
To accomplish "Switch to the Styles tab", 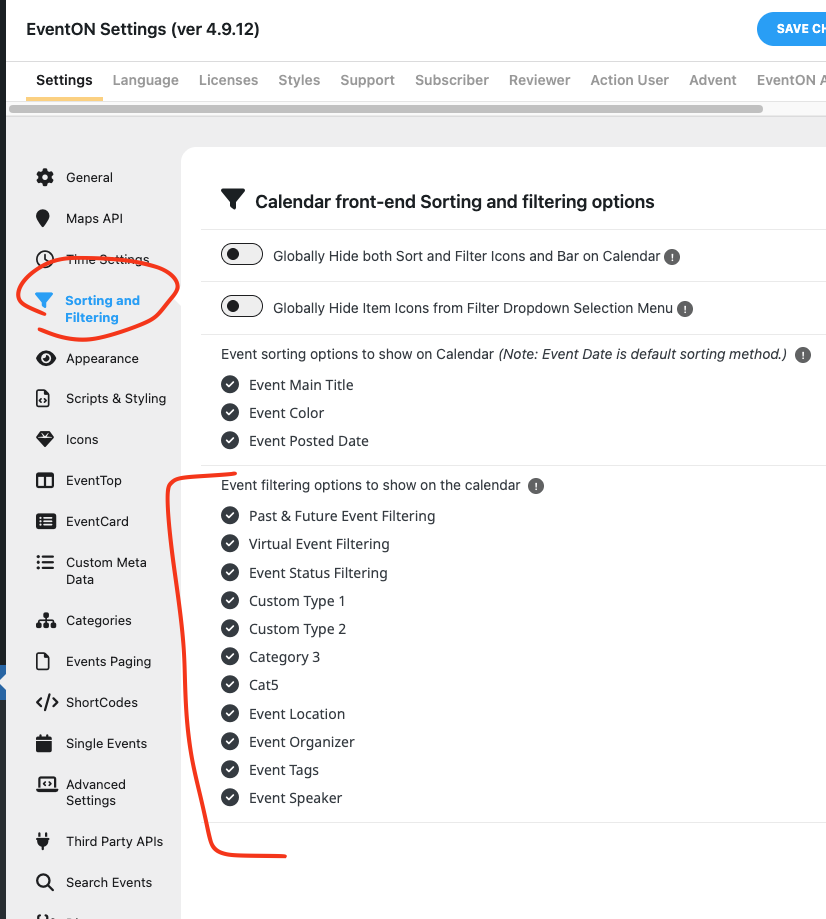I will 299,80.
